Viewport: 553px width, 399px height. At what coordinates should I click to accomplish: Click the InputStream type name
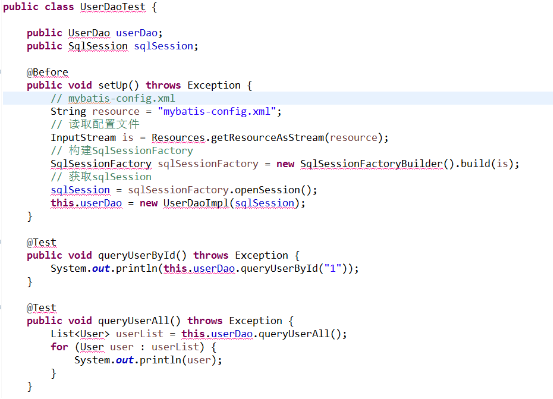[x=83, y=138]
